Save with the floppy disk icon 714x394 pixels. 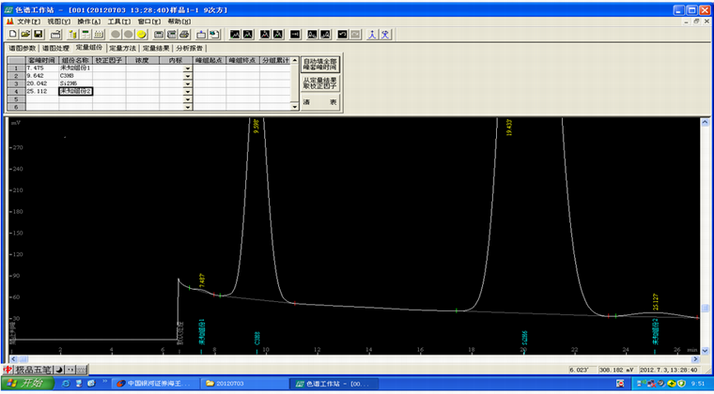[x=38, y=34]
